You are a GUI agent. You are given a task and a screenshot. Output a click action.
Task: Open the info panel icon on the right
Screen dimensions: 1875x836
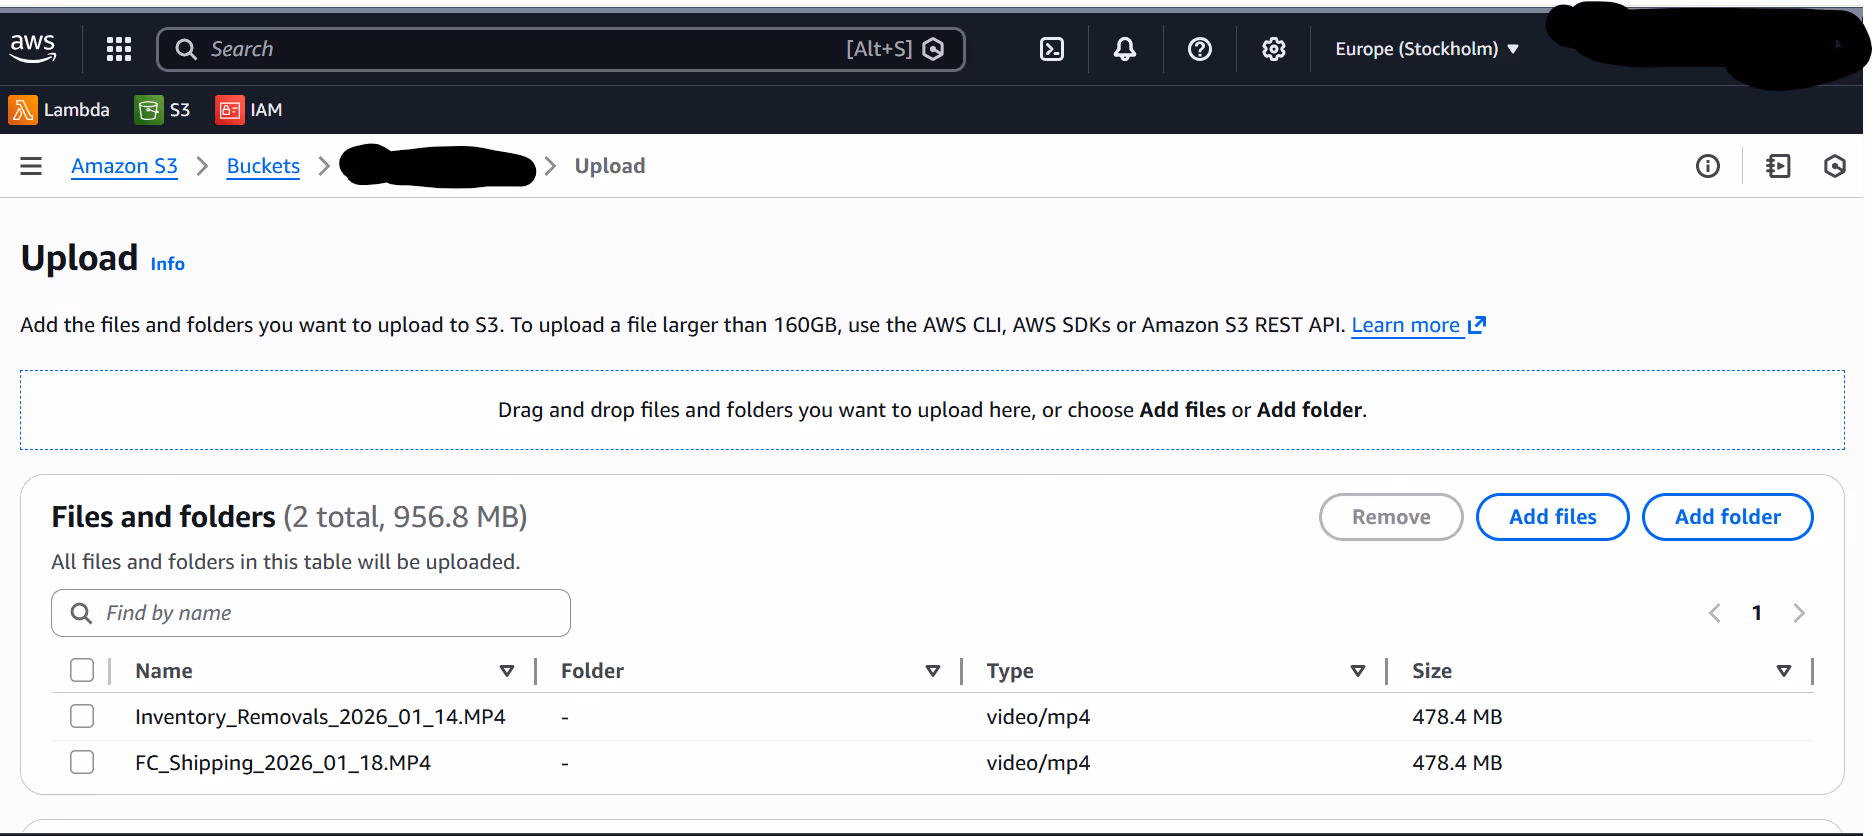click(1708, 166)
